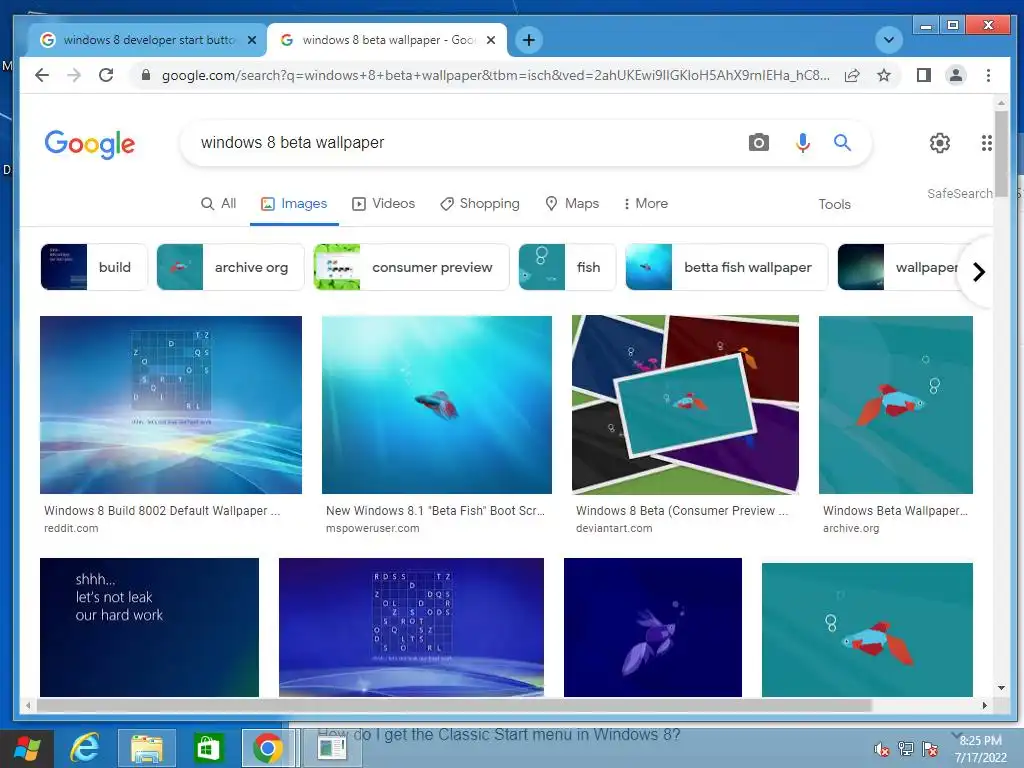Click the browser forward arrow
Viewport: 1024px width, 768px height.
tap(74, 75)
